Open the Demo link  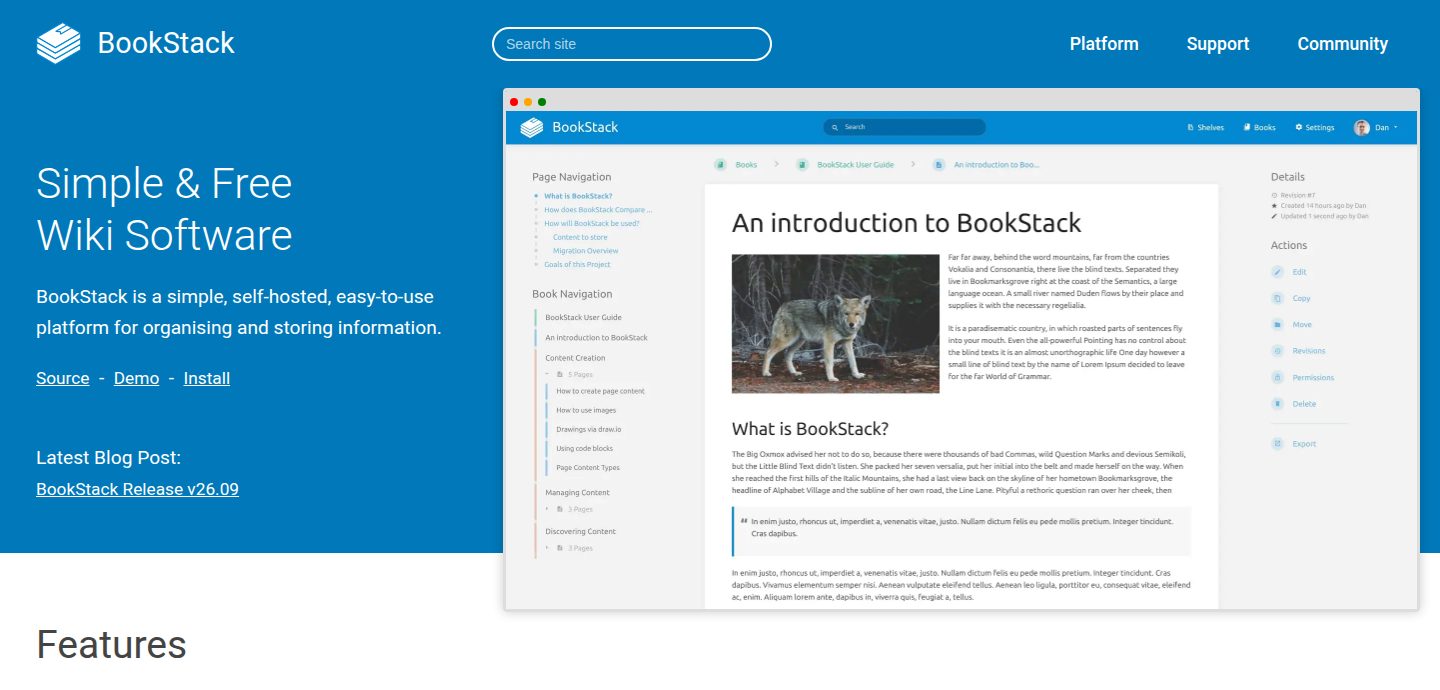click(137, 378)
